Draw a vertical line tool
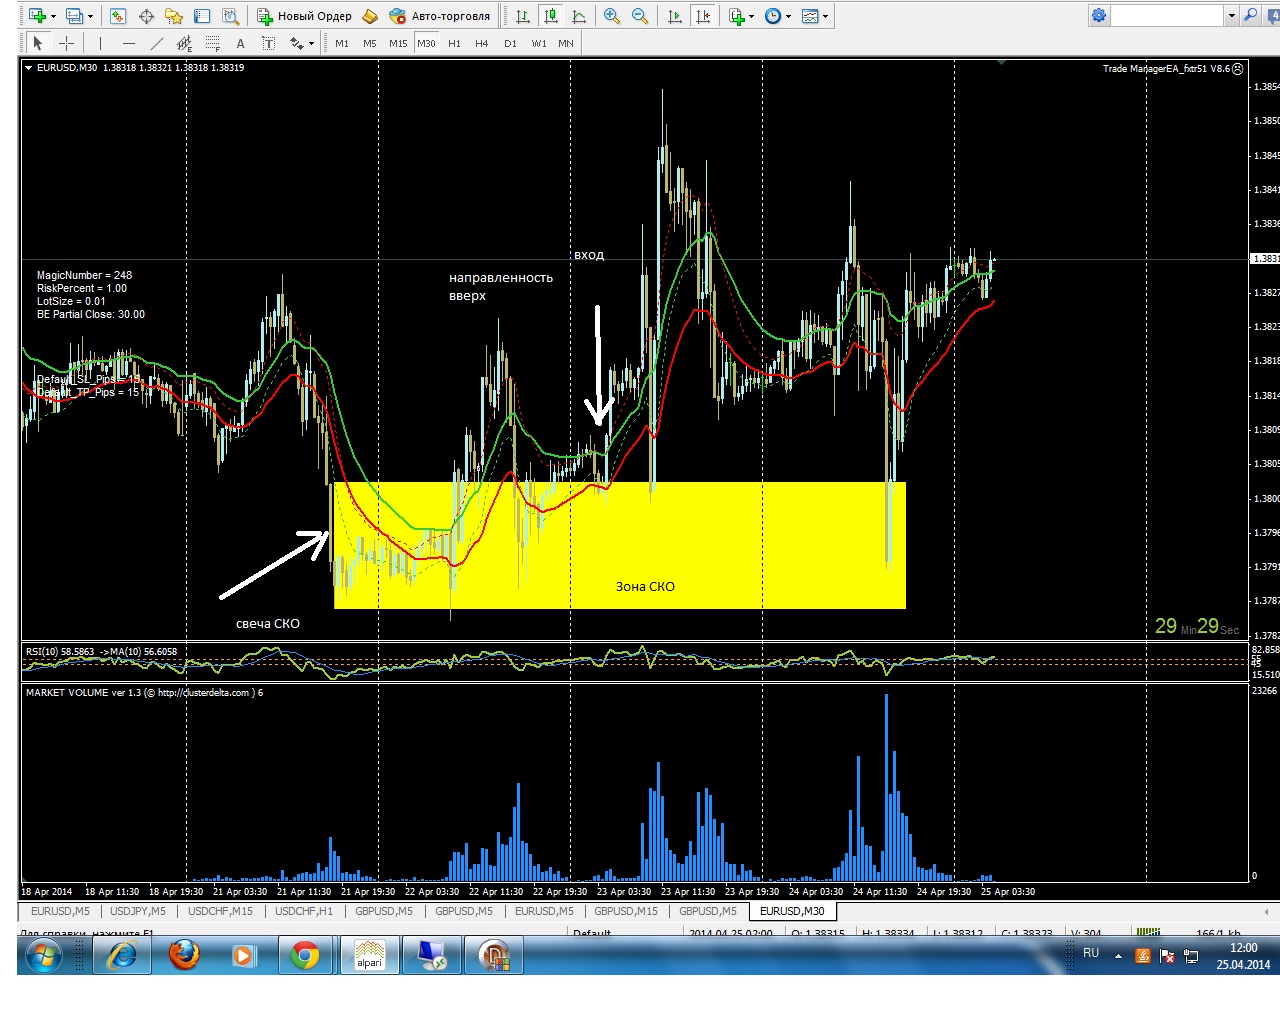Screen dimensions: 1280x1024 (100, 43)
